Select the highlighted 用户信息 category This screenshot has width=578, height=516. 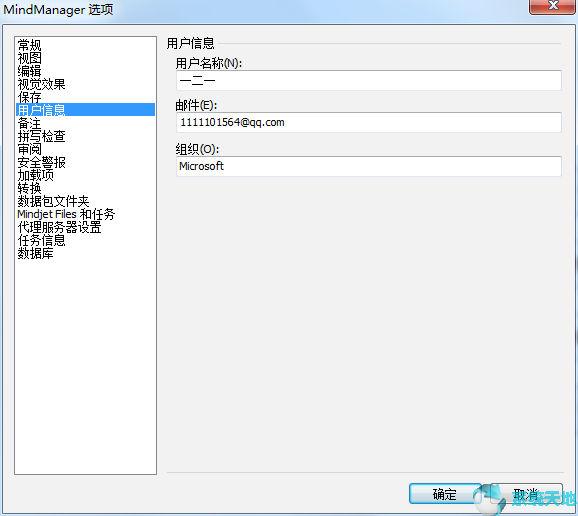[85, 110]
